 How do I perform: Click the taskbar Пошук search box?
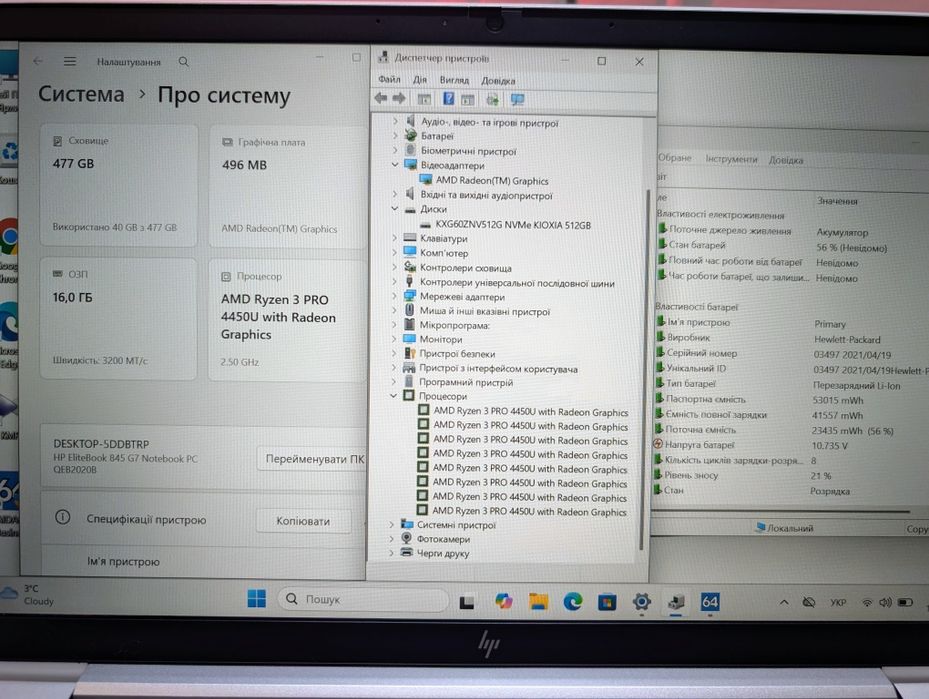(x=363, y=599)
